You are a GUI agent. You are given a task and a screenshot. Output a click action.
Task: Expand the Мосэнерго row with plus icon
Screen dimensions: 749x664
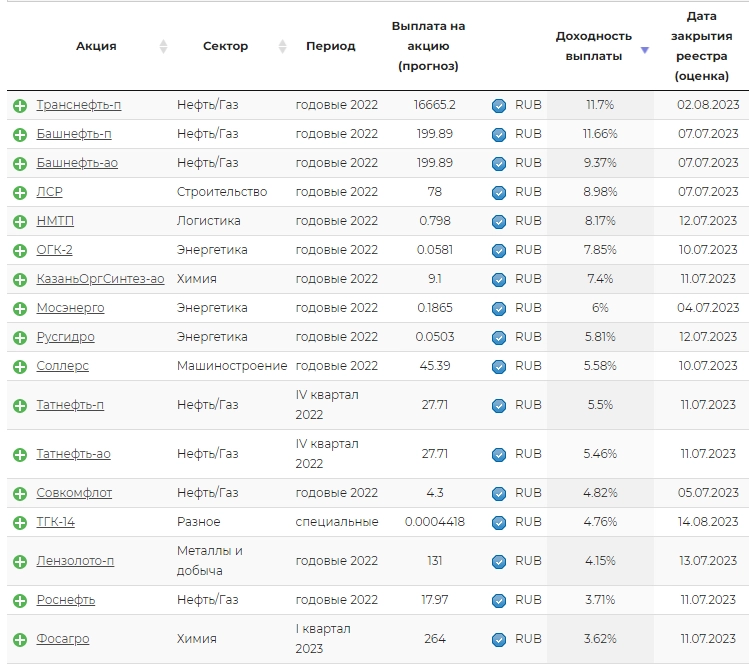tap(19, 309)
